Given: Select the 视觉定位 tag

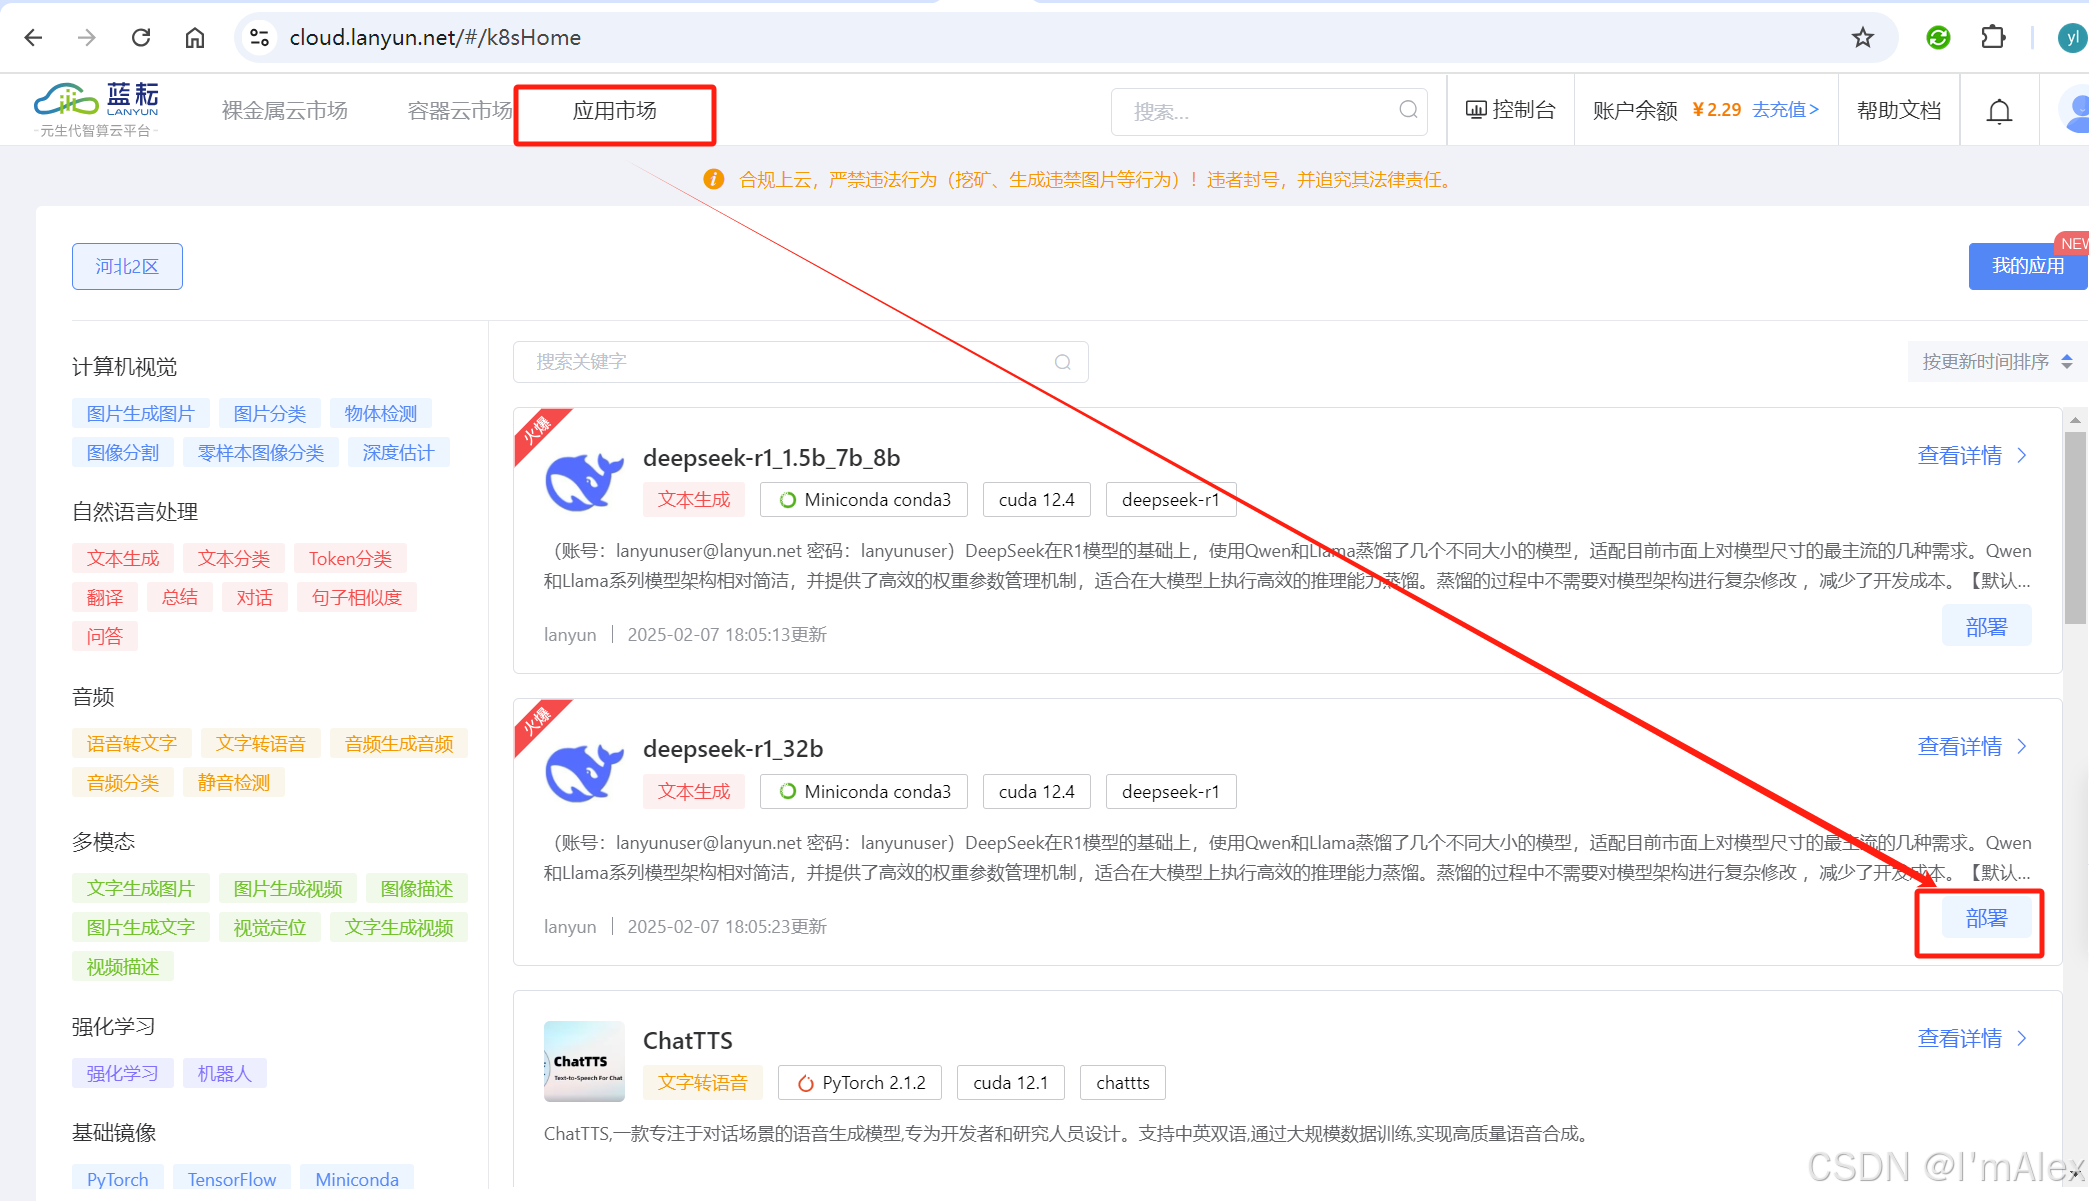Looking at the screenshot, I should click(270, 928).
